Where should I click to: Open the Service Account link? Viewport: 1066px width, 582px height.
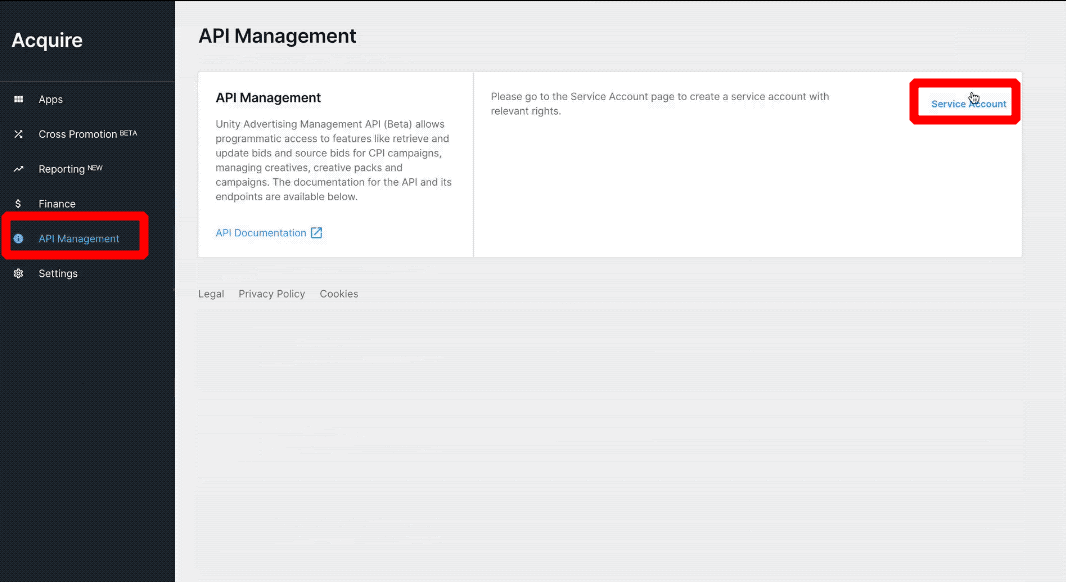point(968,104)
